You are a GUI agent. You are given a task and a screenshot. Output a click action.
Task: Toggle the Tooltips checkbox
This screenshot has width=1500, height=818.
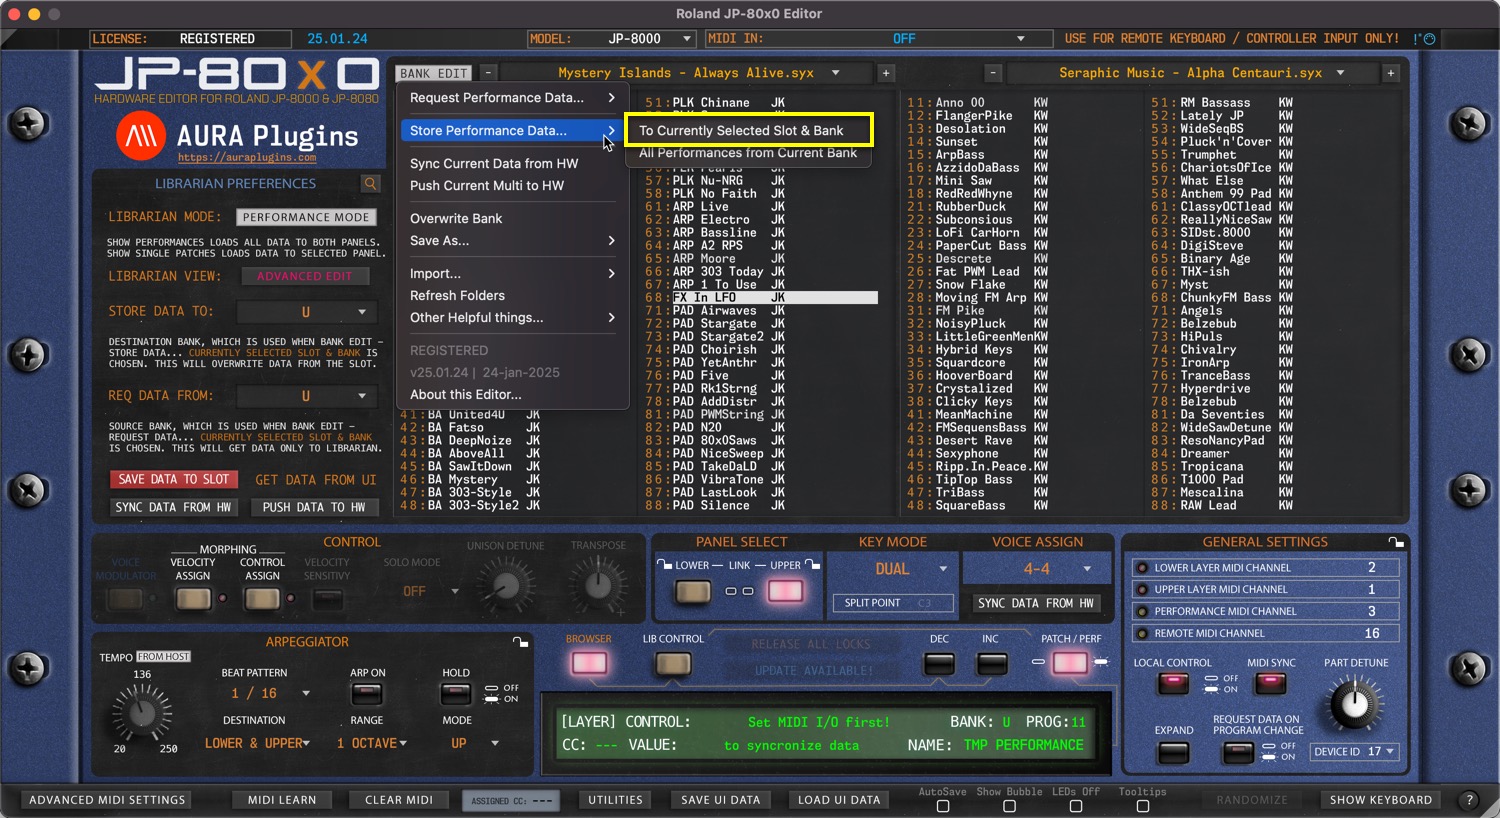(x=1142, y=806)
